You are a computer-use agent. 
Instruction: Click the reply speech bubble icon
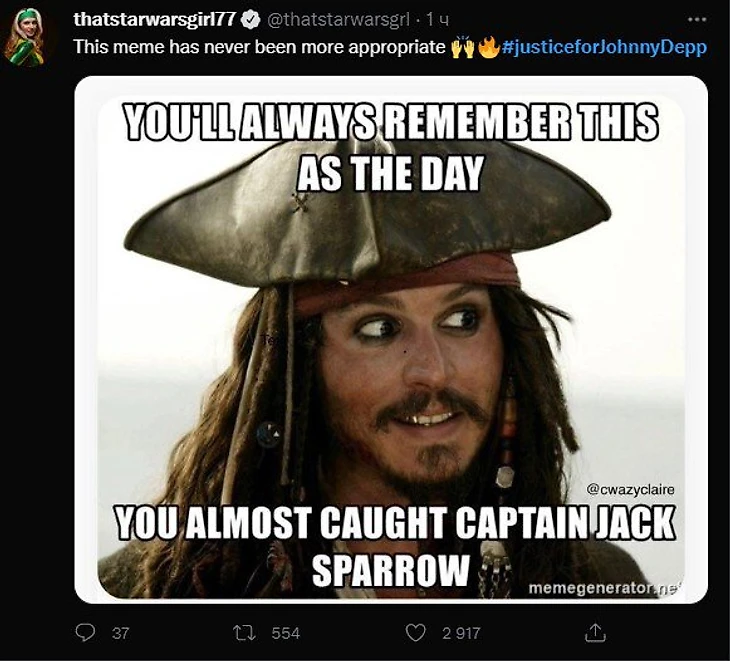pyautogui.click(x=85, y=633)
